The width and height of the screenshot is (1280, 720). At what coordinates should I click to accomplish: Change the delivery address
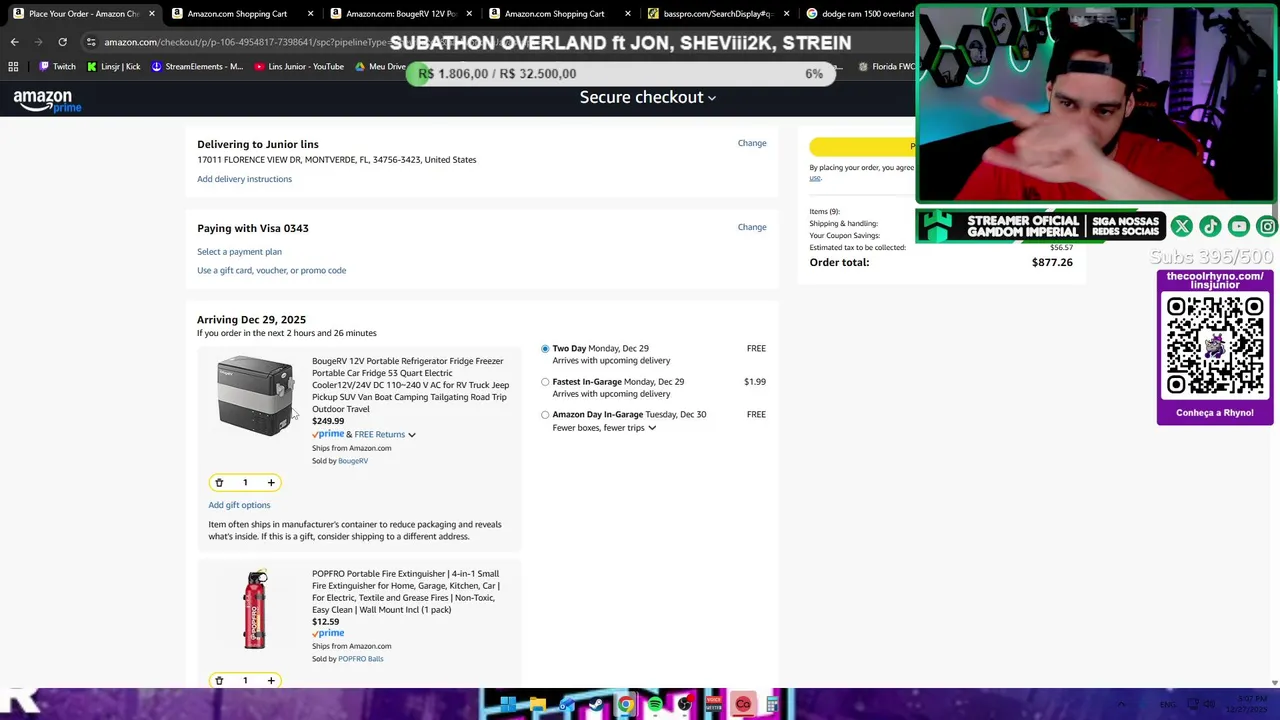click(x=752, y=143)
